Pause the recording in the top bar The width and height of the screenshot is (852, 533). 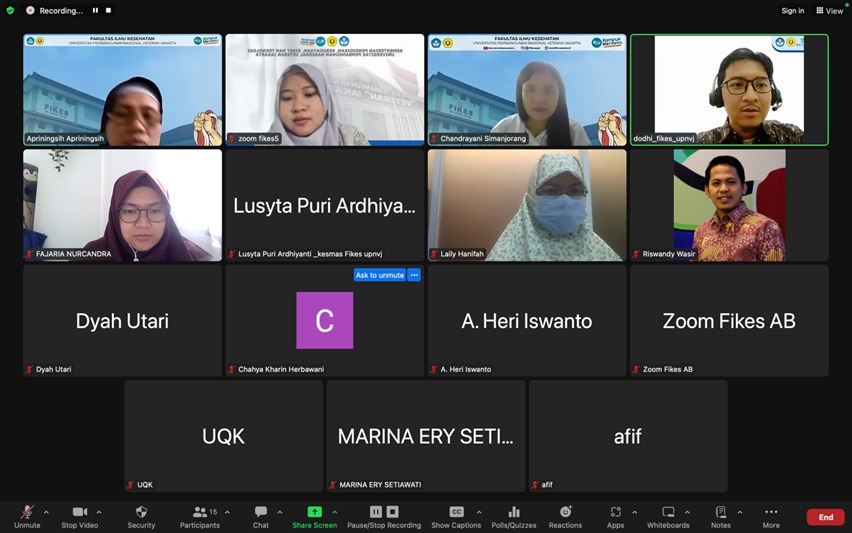[96, 11]
